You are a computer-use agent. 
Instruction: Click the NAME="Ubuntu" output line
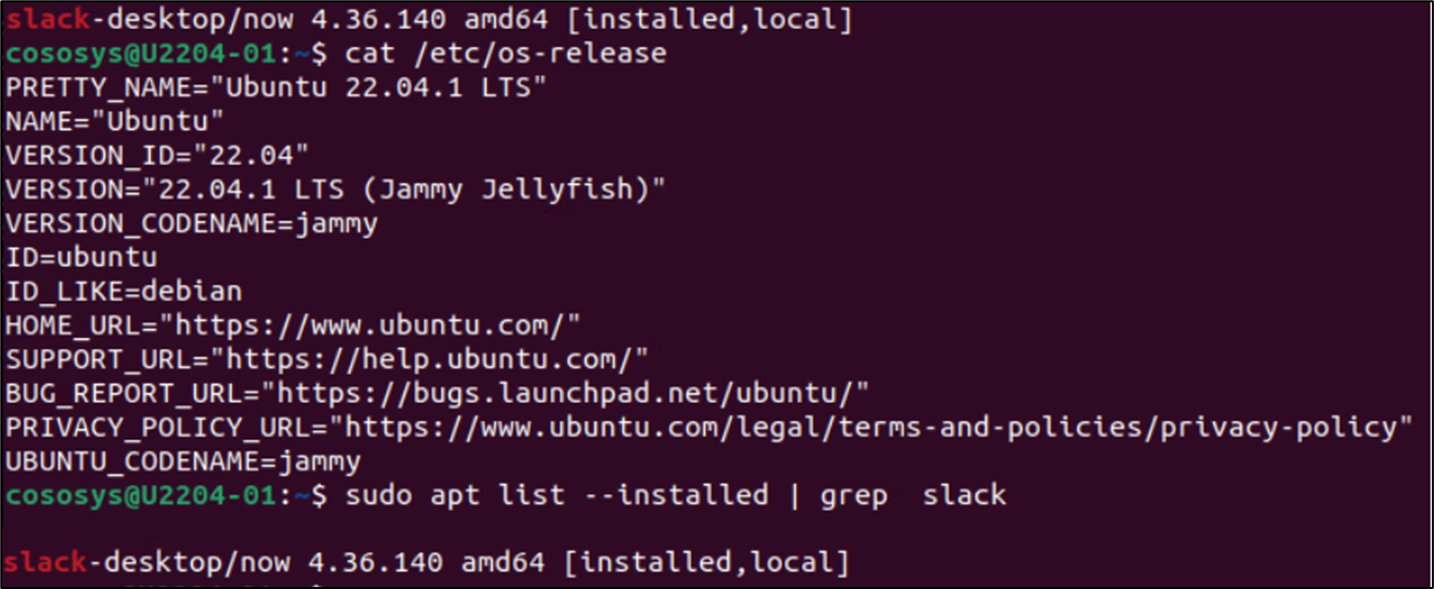[x=114, y=121]
